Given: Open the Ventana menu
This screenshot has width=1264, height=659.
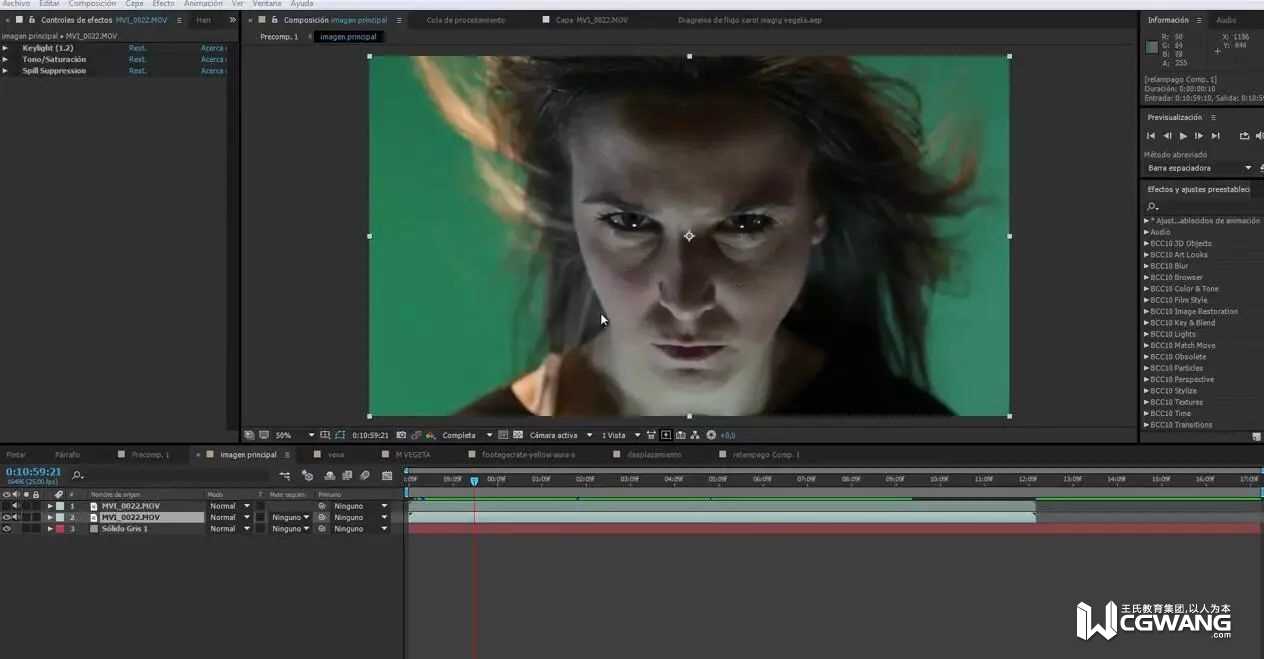Looking at the screenshot, I should pyautogui.click(x=267, y=4).
